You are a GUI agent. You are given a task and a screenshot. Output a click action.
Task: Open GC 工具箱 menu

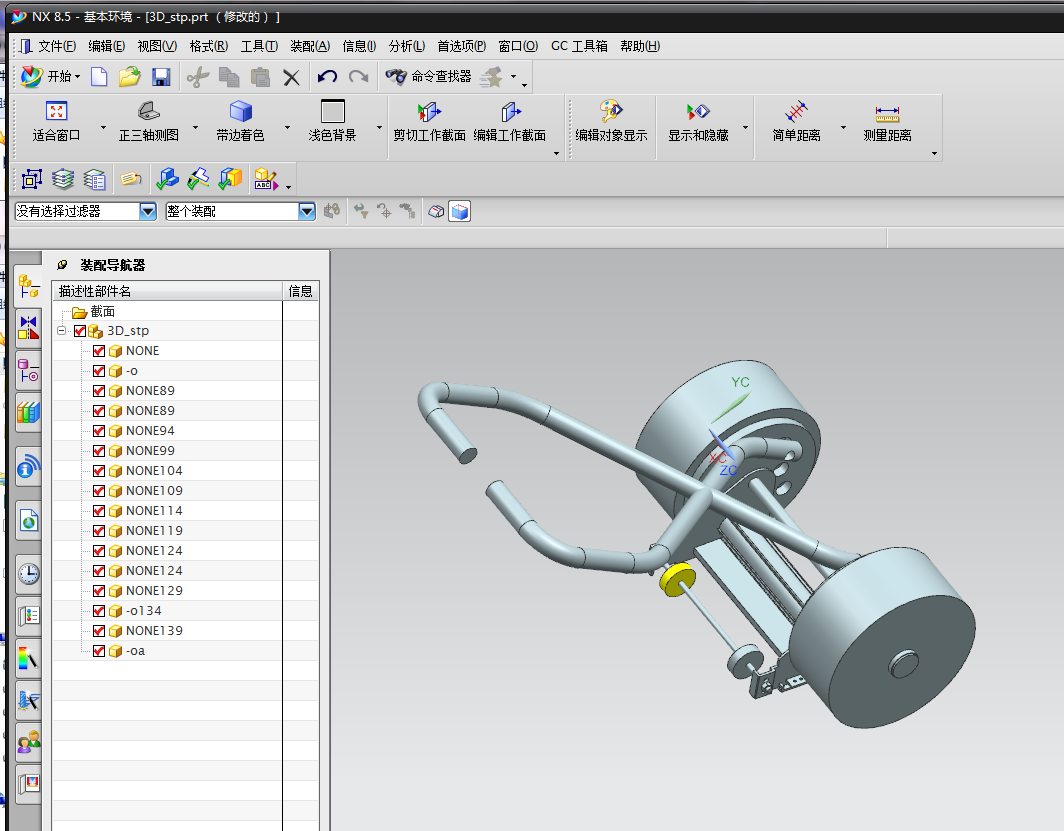click(580, 46)
